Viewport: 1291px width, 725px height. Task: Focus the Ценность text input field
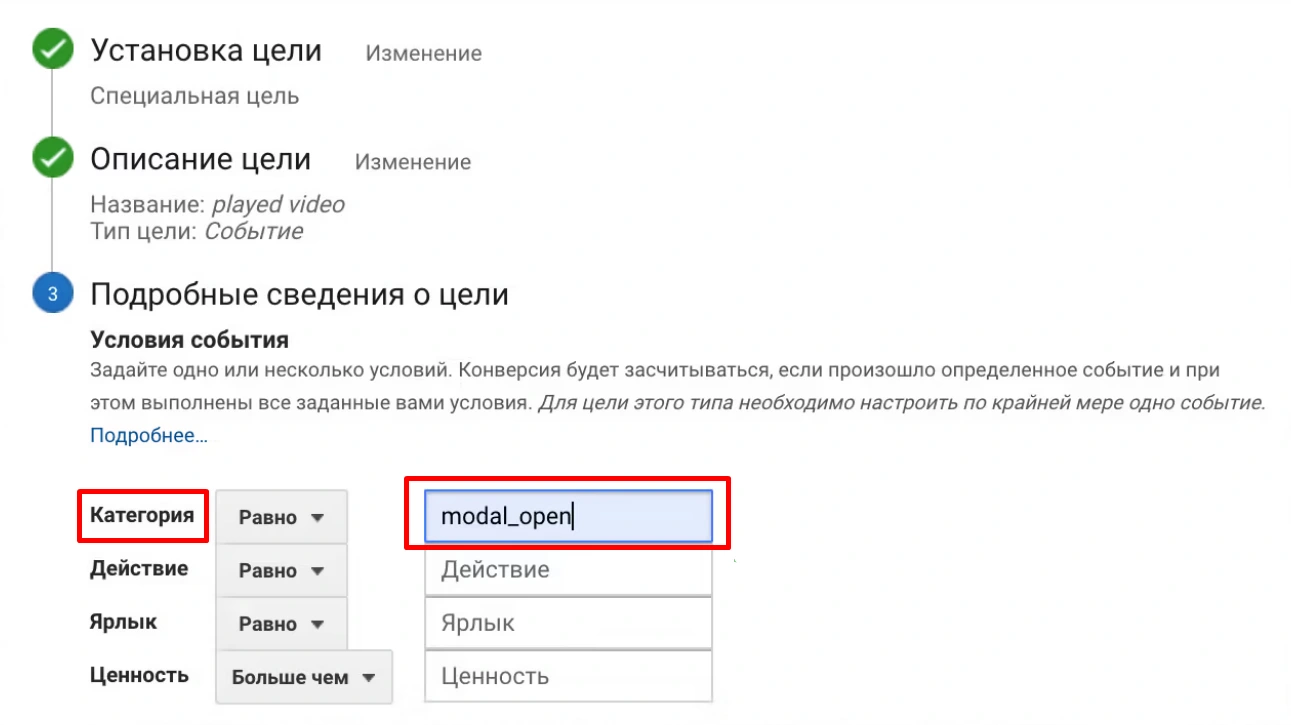567,677
